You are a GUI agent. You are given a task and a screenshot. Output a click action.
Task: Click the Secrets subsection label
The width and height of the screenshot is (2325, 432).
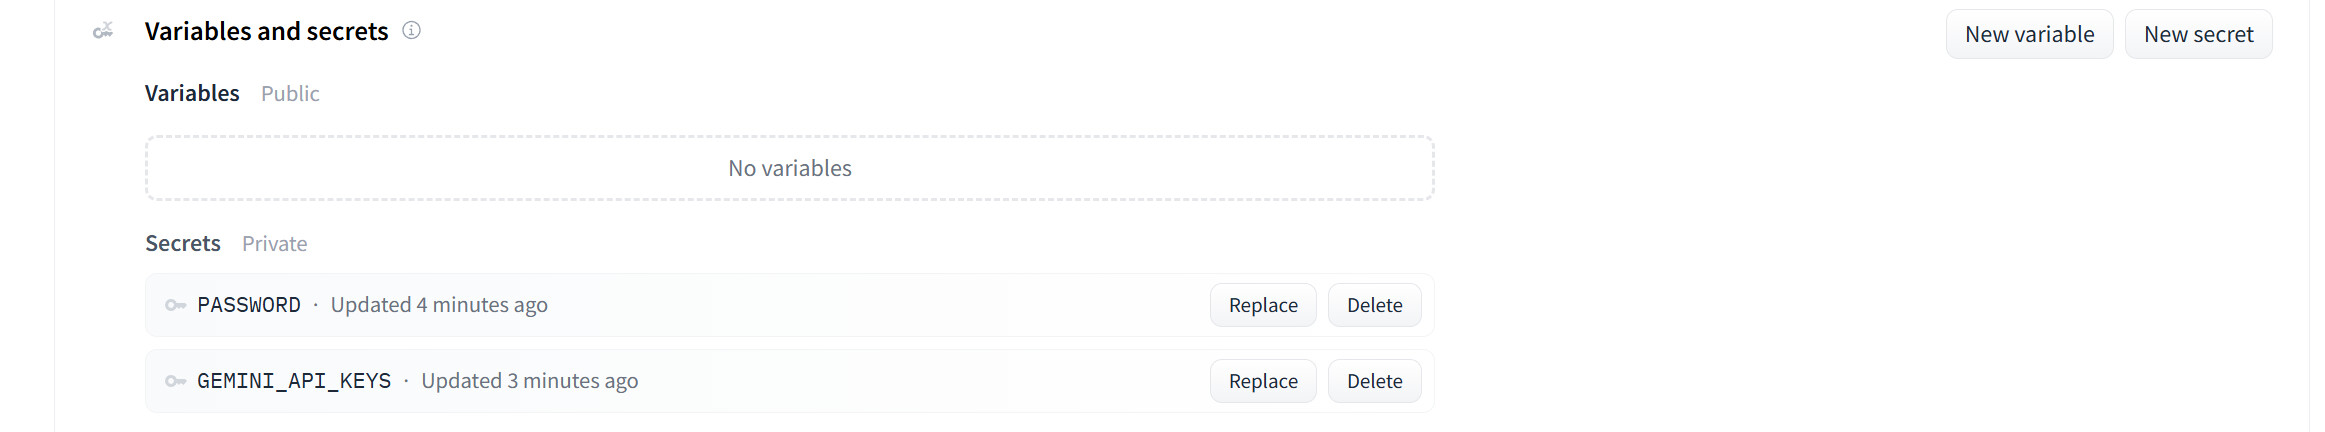pyautogui.click(x=183, y=243)
